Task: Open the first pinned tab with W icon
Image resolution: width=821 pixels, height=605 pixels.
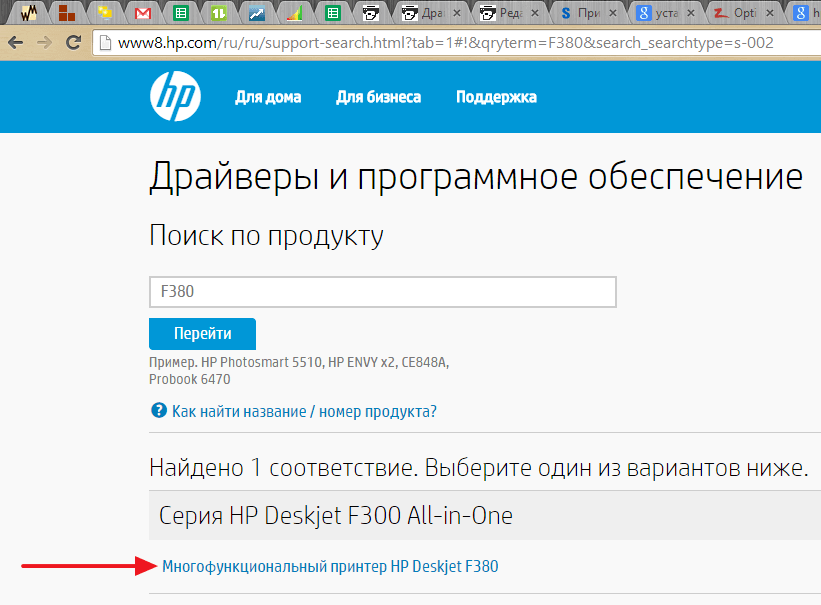Action: [28, 13]
